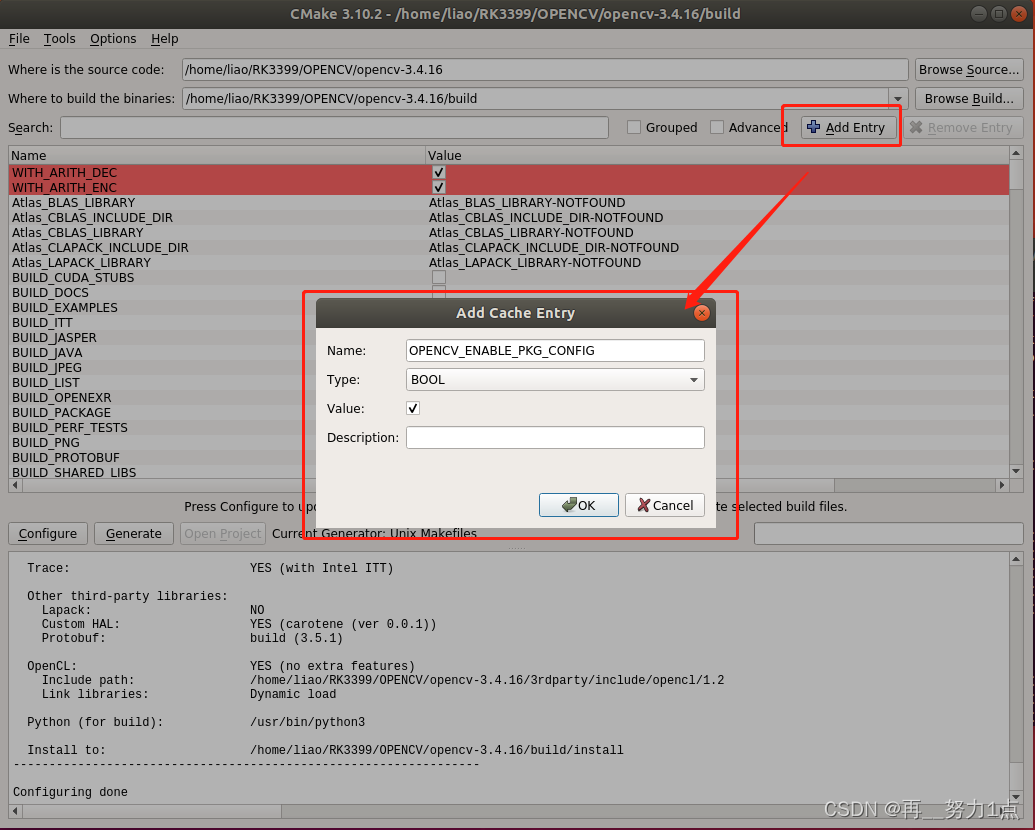Open the build path history dropdown arrow
The image size is (1035, 830).
click(x=898, y=98)
